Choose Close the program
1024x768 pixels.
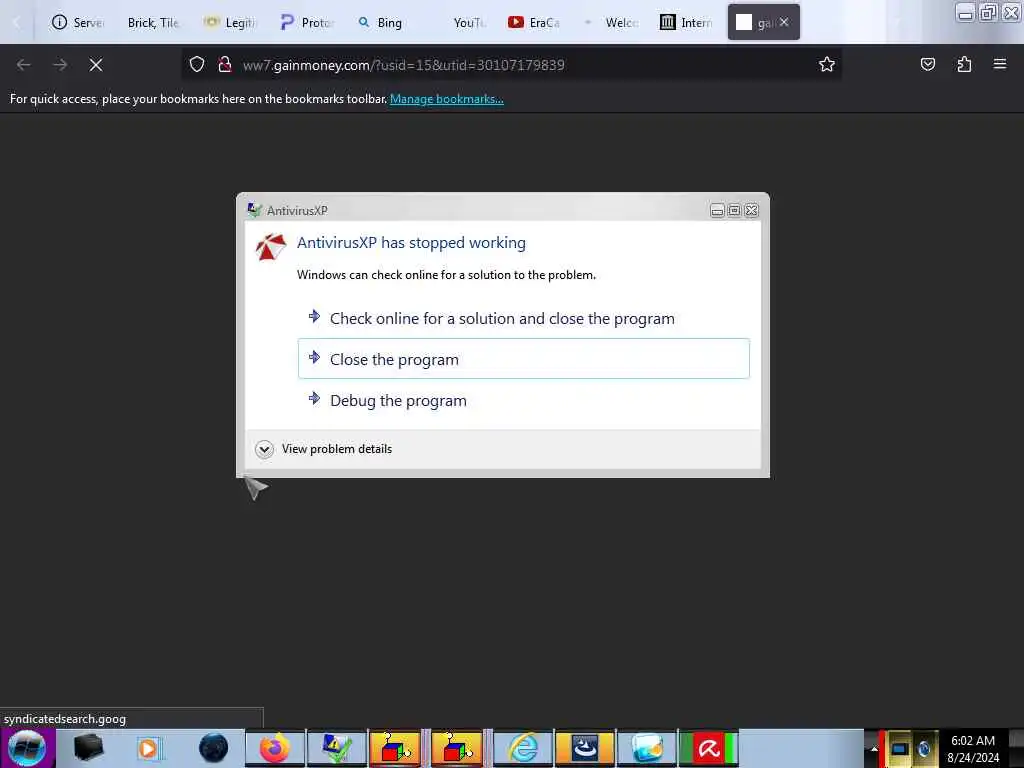[524, 359]
